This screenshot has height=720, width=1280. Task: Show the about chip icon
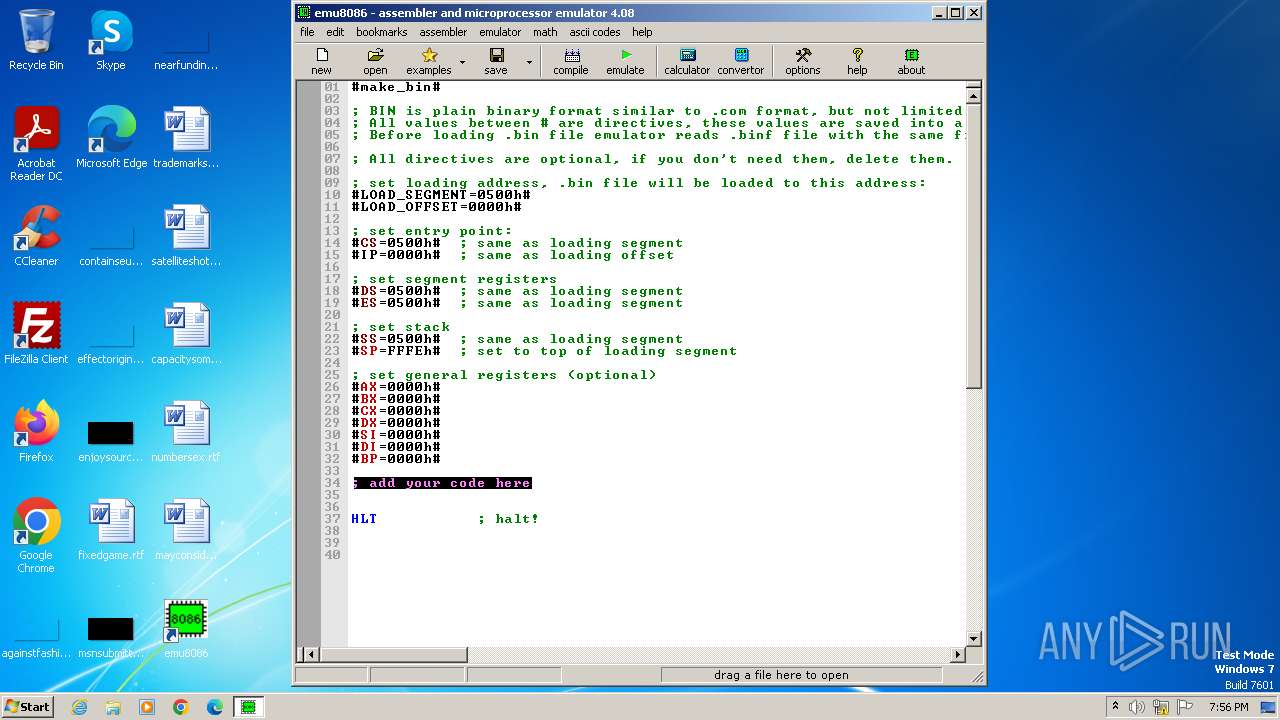click(911, 61)
